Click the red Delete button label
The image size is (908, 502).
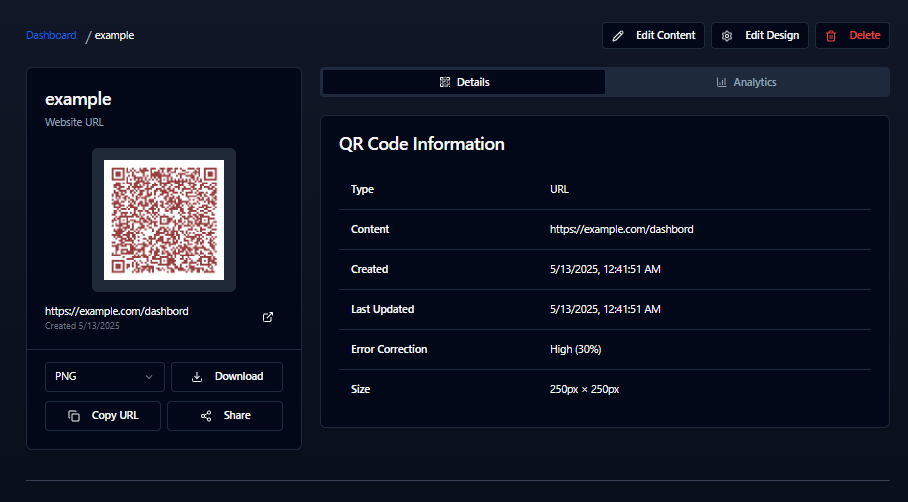pos(865,35)
